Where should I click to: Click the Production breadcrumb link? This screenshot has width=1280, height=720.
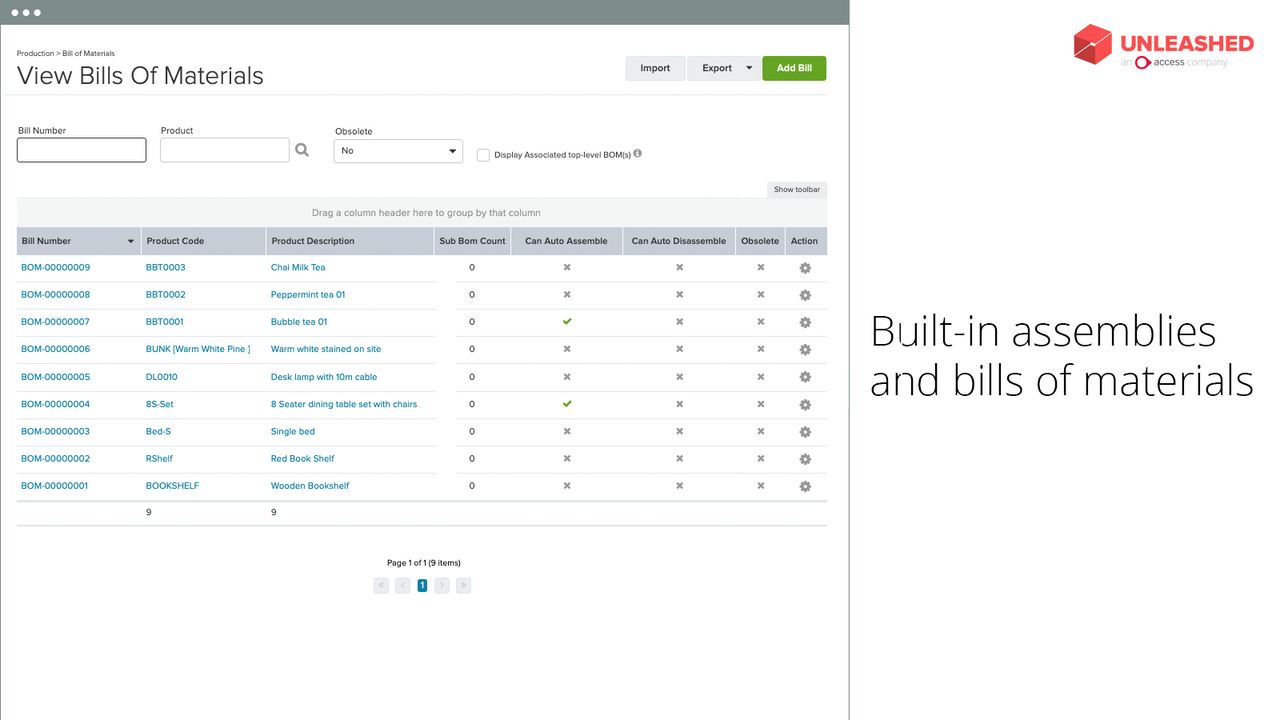(x=35, y=53)
